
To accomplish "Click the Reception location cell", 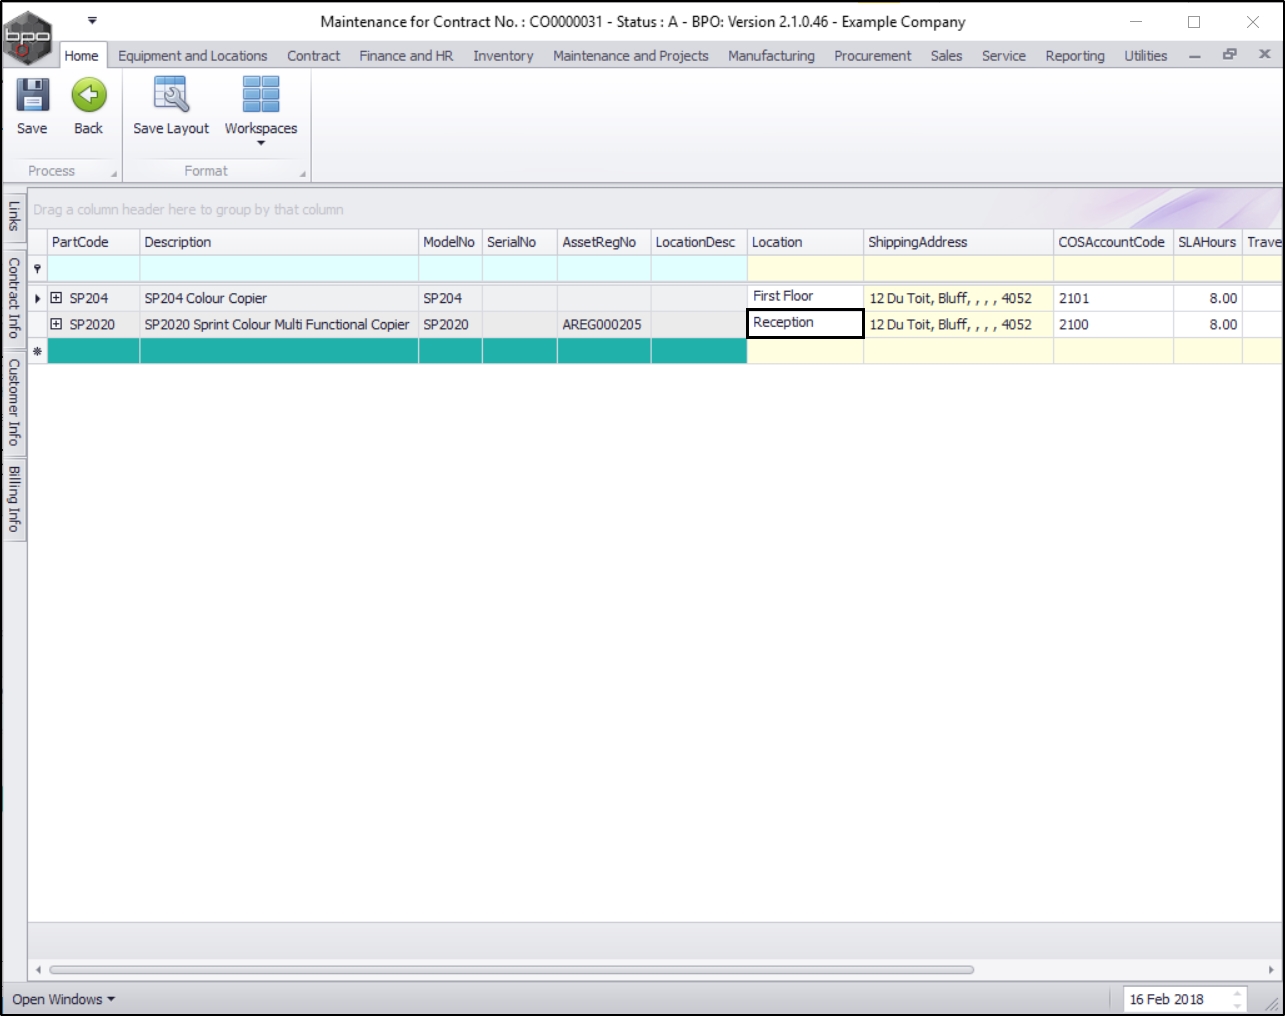I will coord(805,323).
